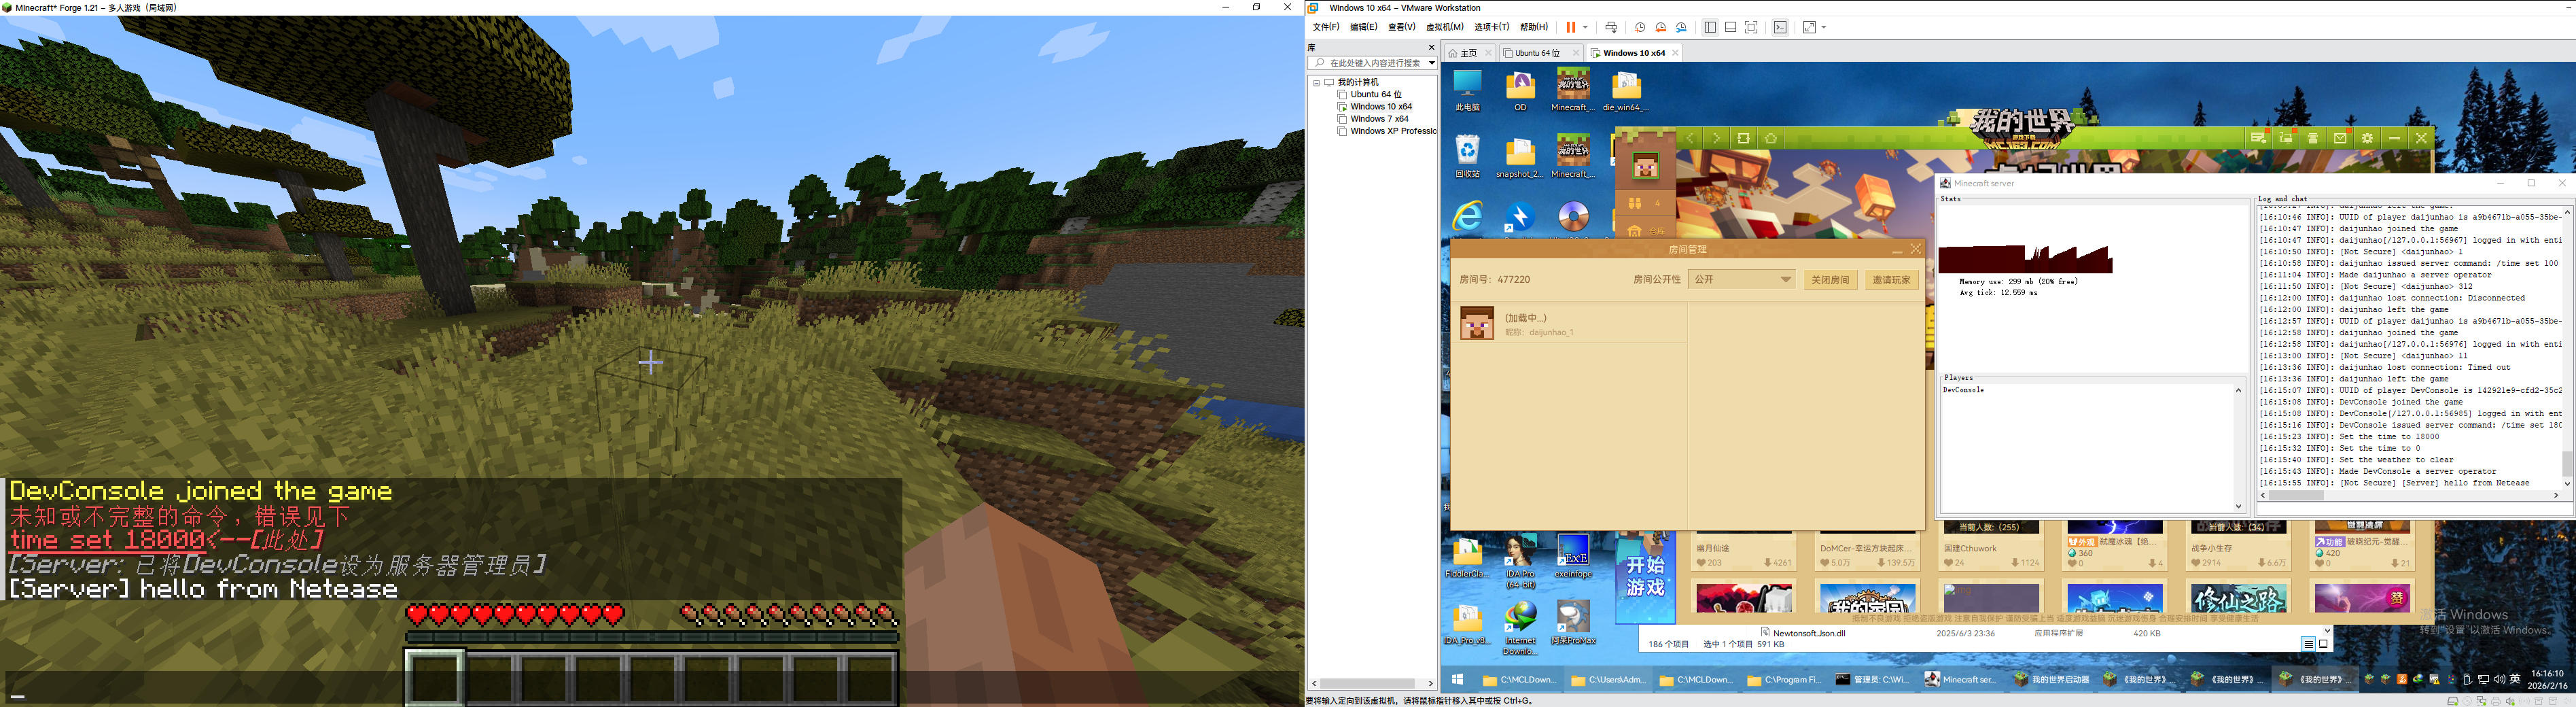Select the first hotbar slot in Minecraft
The width and height of the screenshot is (2576, 707).
click(x=434, y=677)
